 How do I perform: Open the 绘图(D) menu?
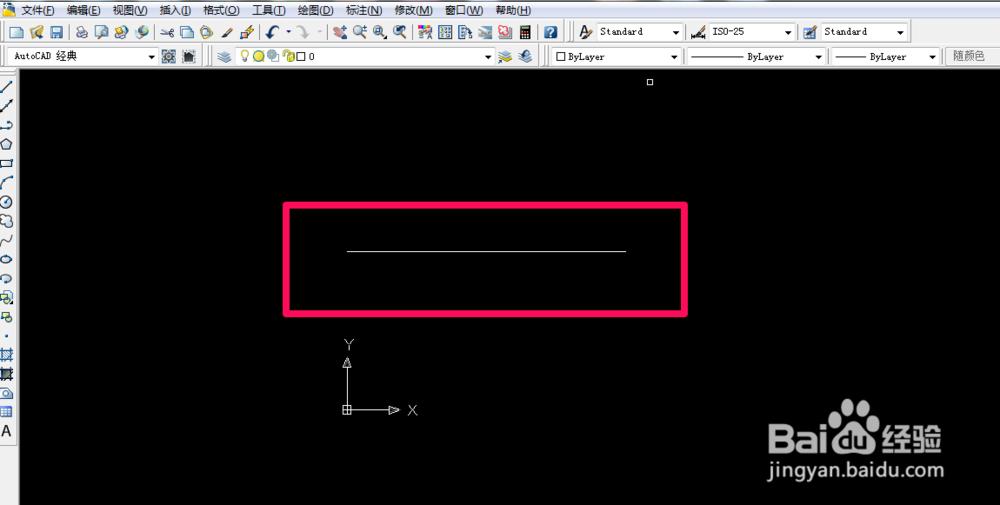(x=316, y=11)
